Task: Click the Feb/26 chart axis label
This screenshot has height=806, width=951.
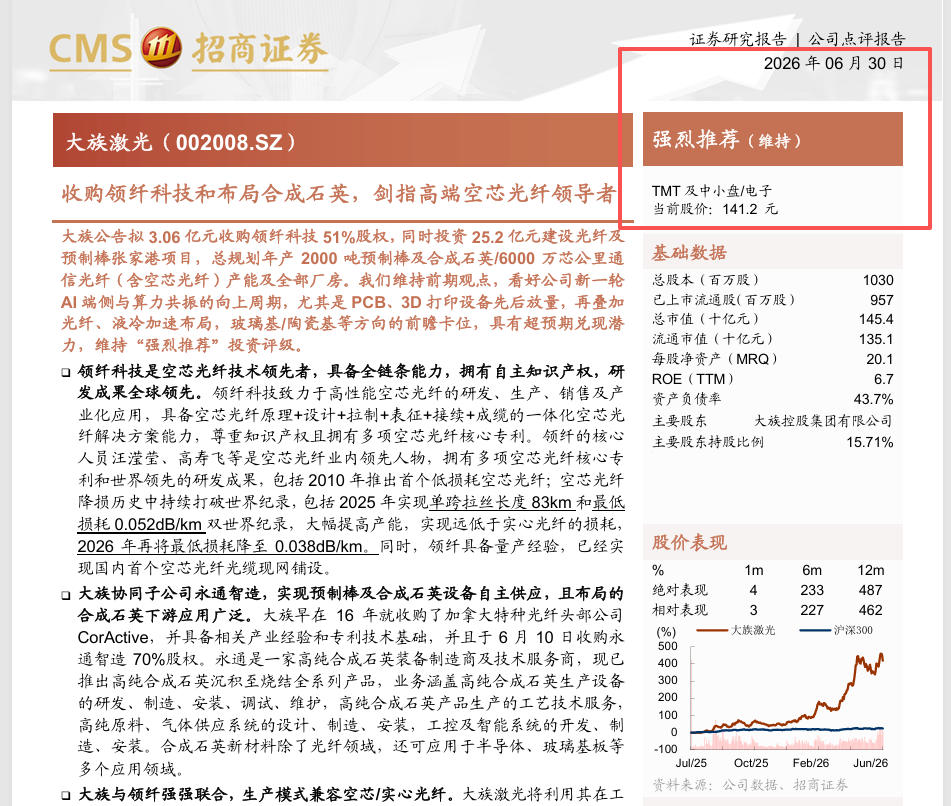Action: tap(811, 764)
